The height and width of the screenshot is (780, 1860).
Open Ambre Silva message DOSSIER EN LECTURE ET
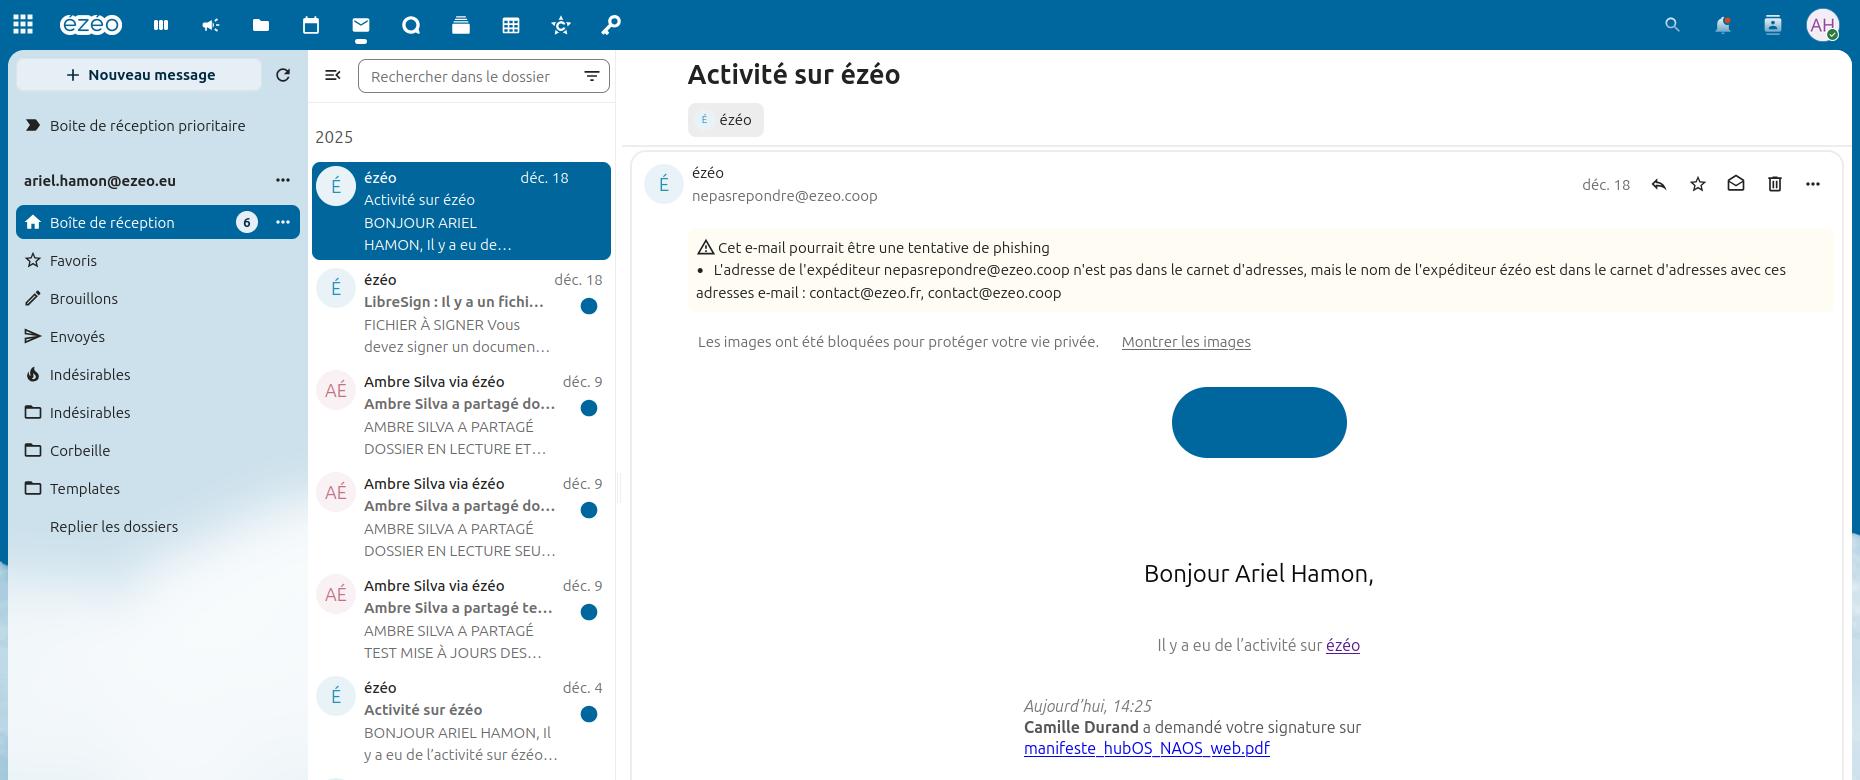click(461, 415)
